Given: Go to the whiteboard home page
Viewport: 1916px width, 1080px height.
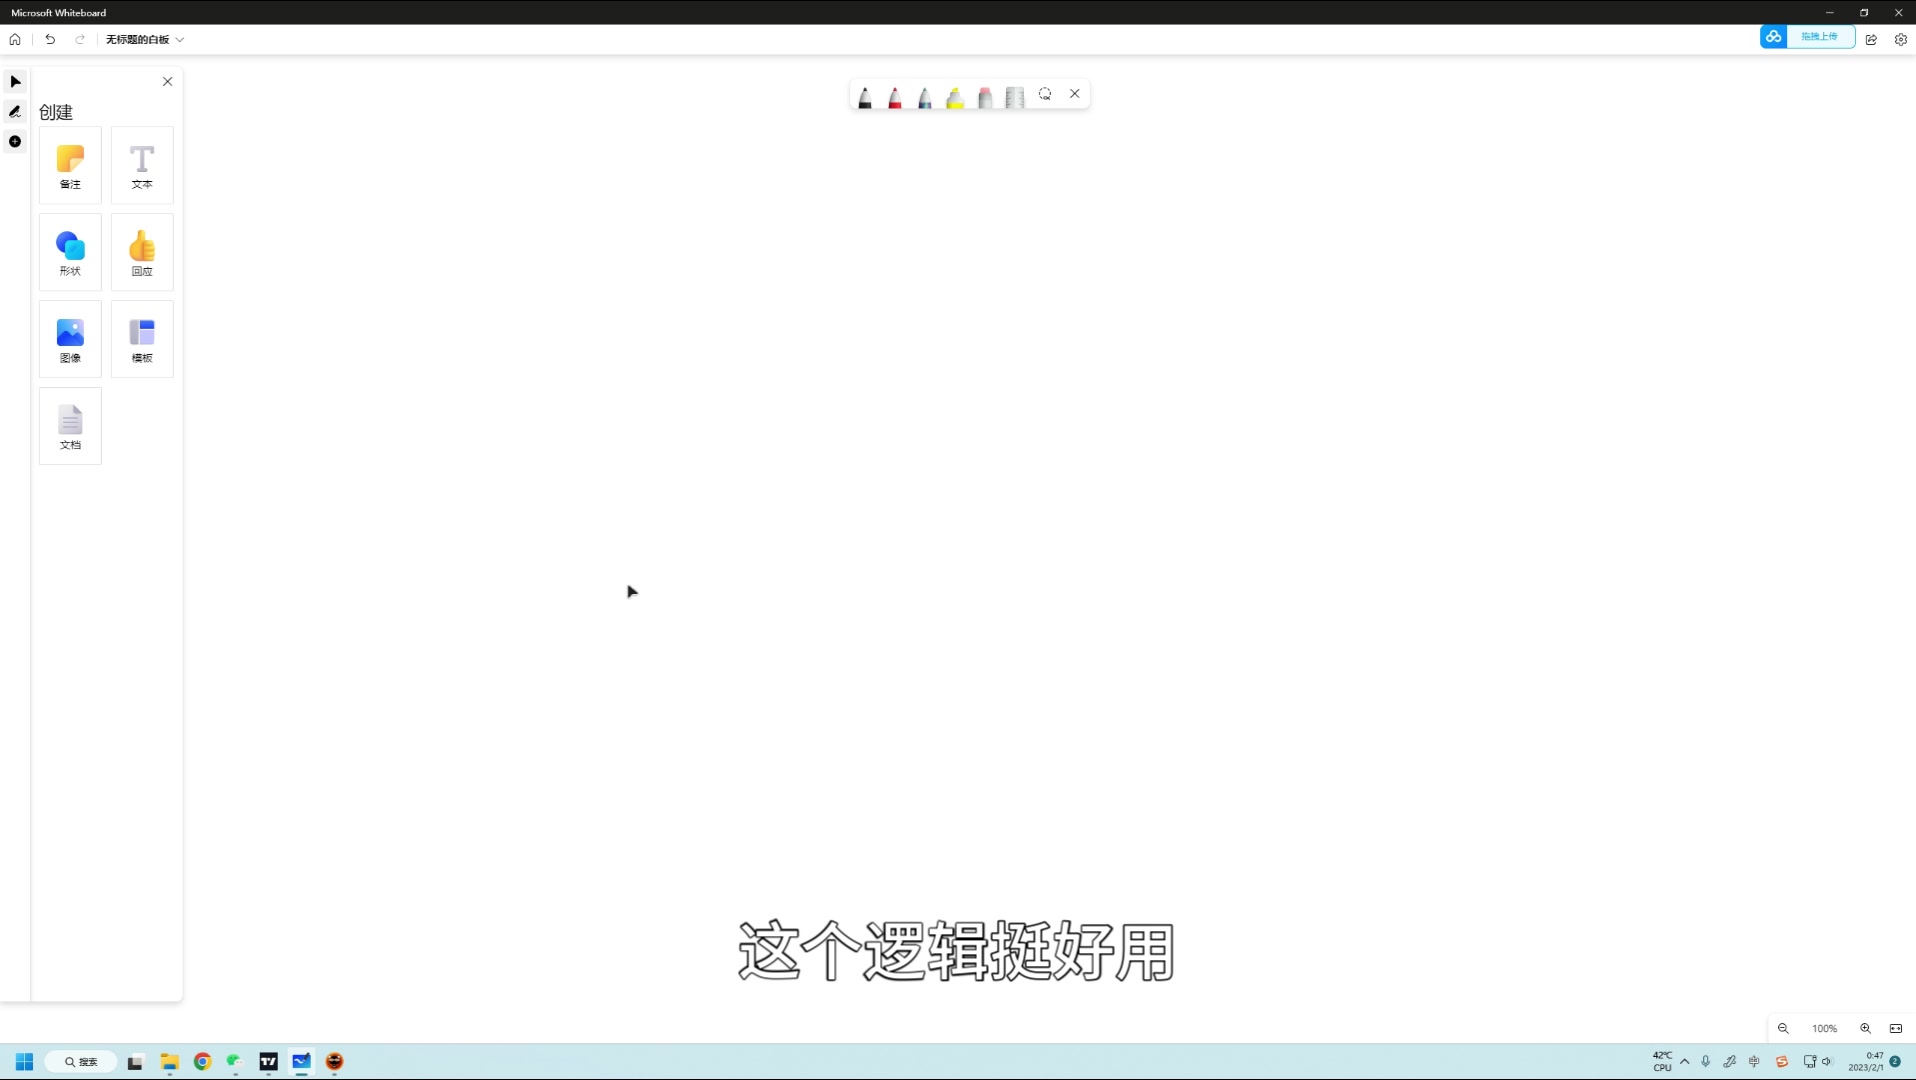Looking at the screenshot, I should (15, 40).
